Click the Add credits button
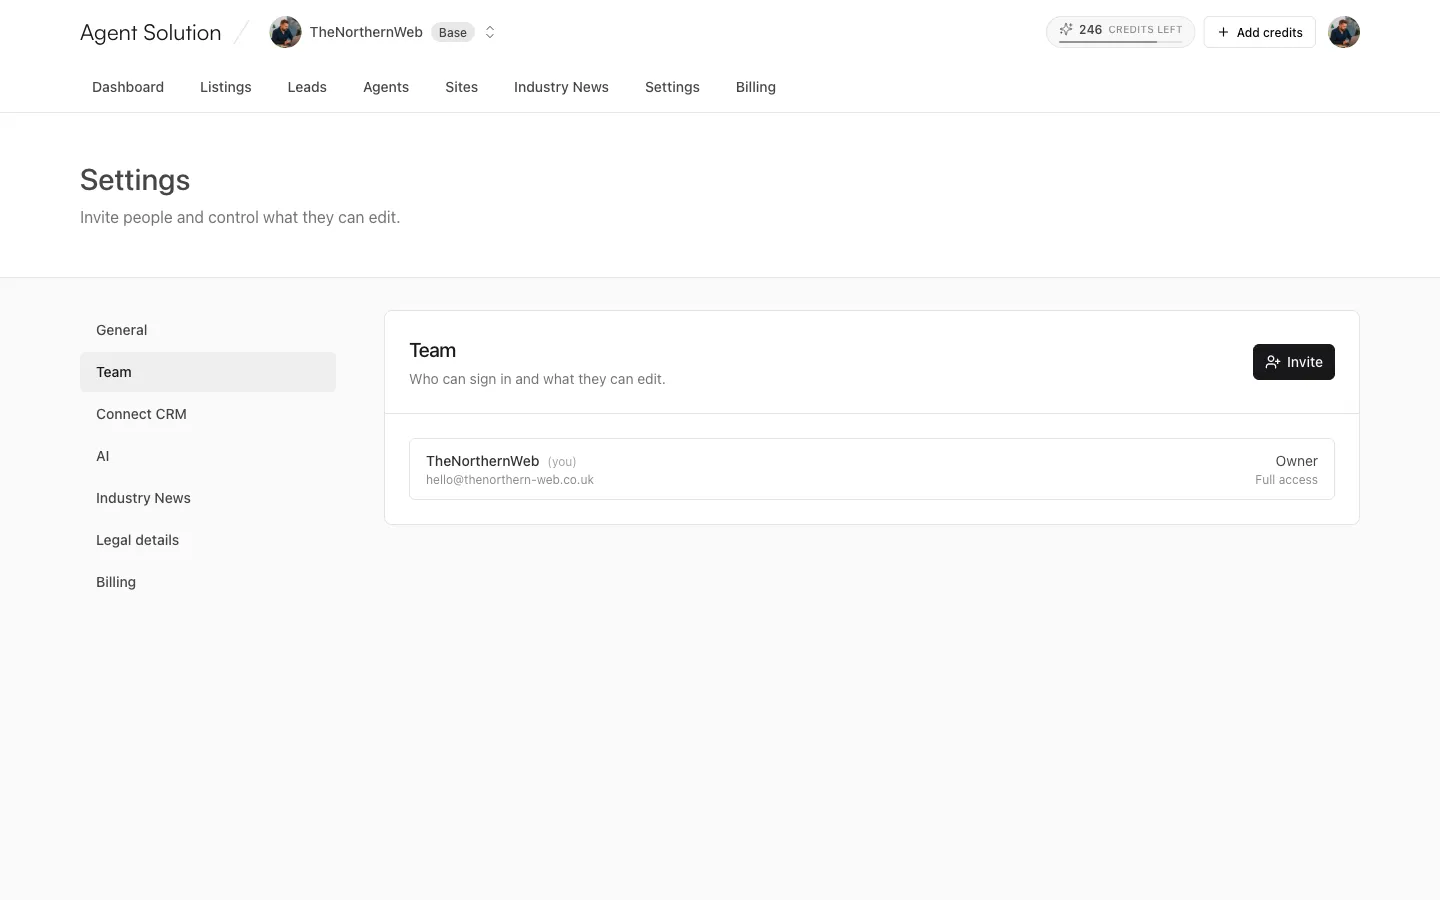 tap(1259, 32)
